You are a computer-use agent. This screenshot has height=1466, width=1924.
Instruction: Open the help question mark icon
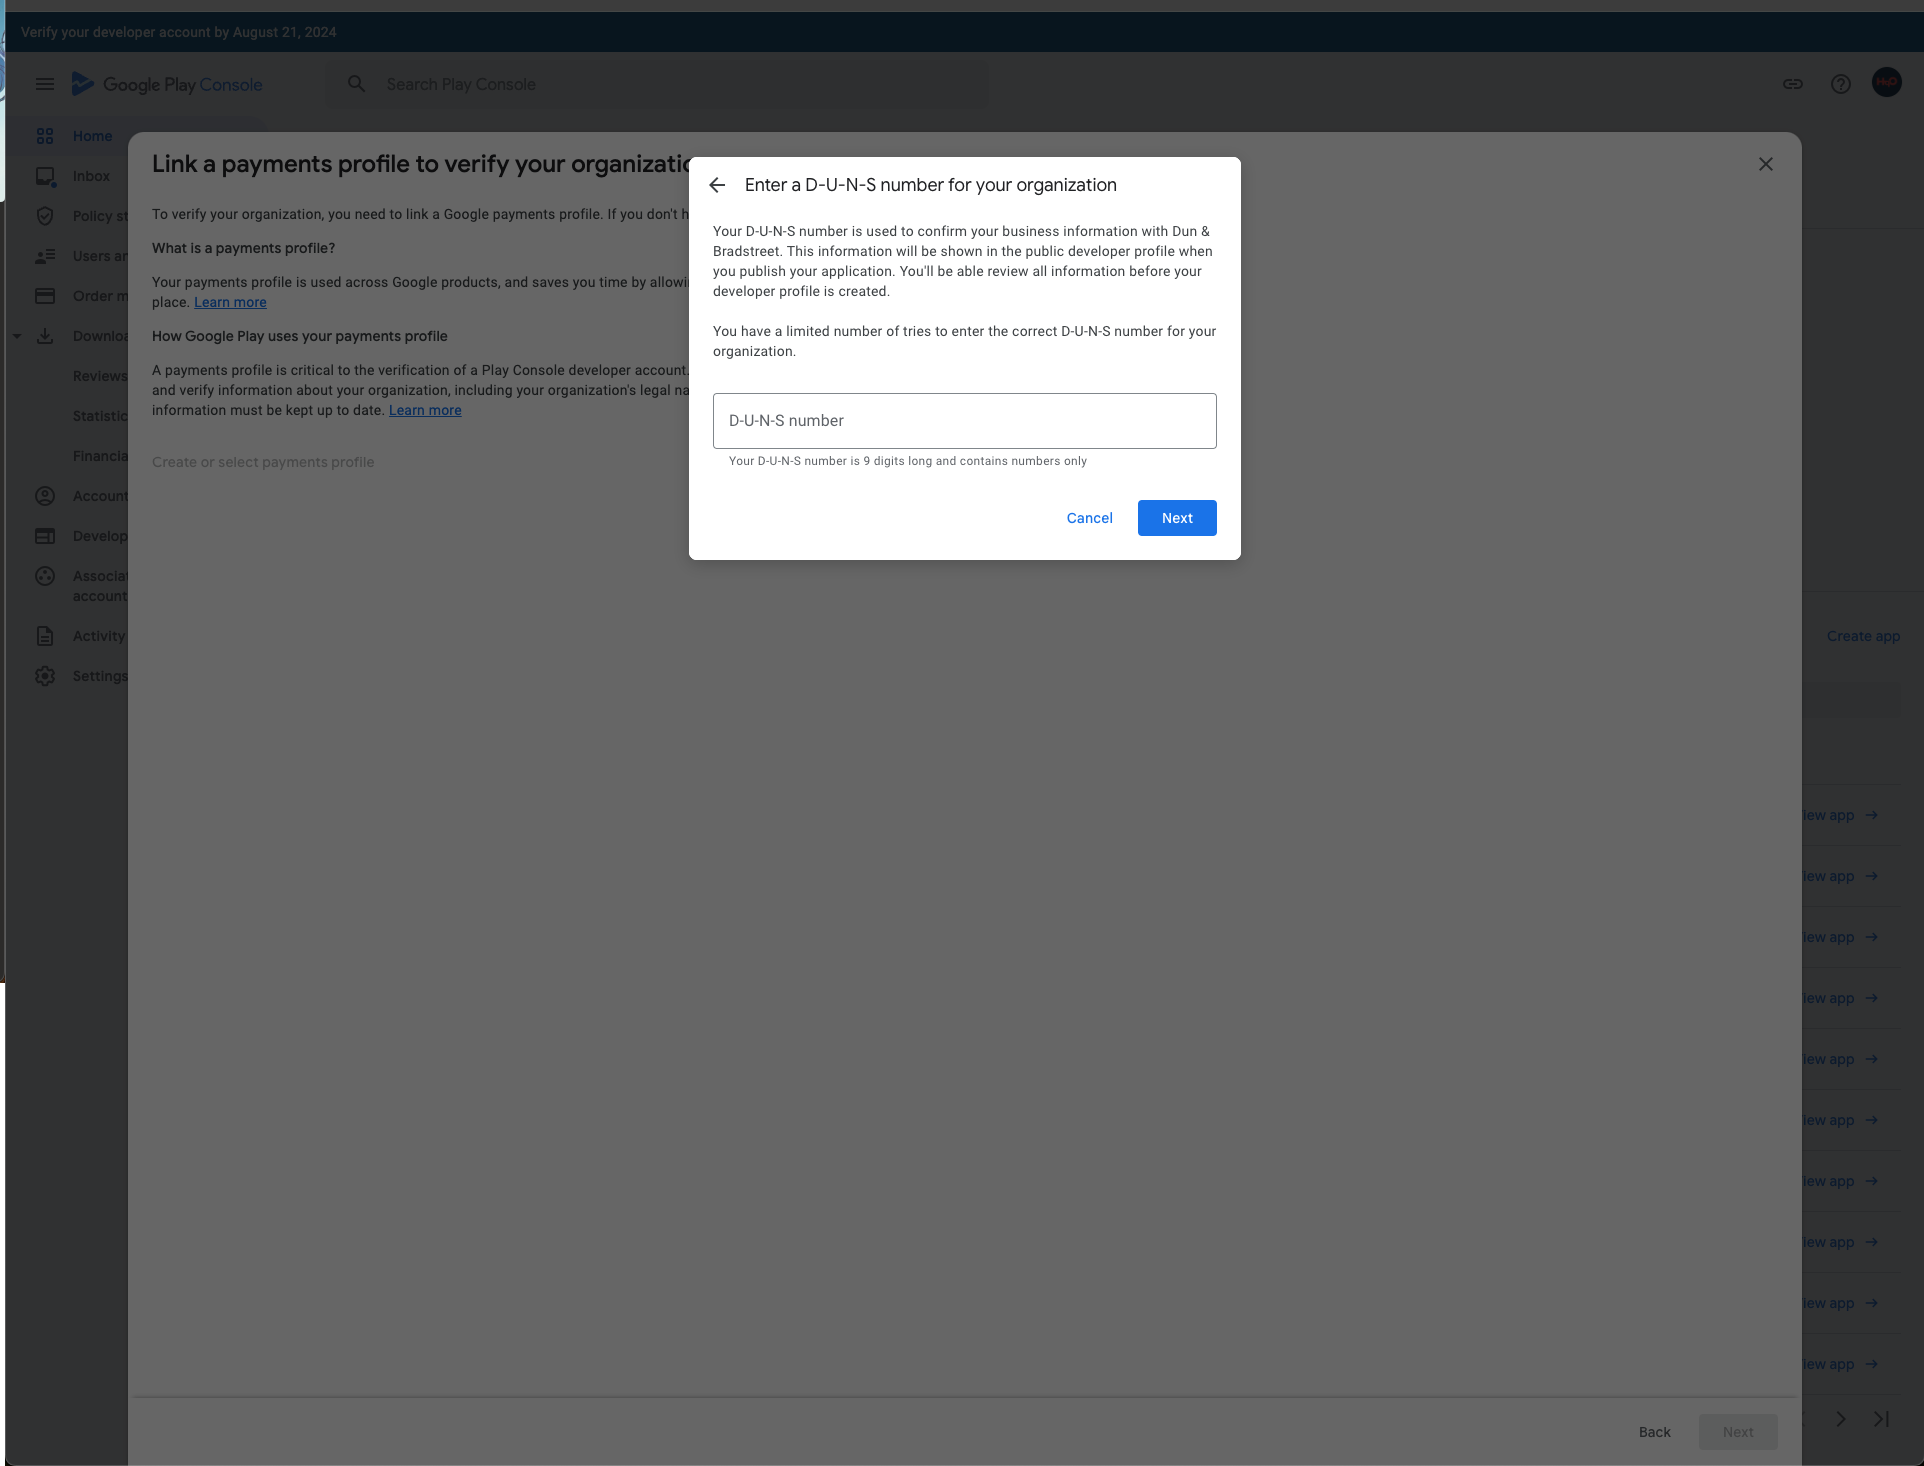pyautogui.click(x=1841, y=84)
